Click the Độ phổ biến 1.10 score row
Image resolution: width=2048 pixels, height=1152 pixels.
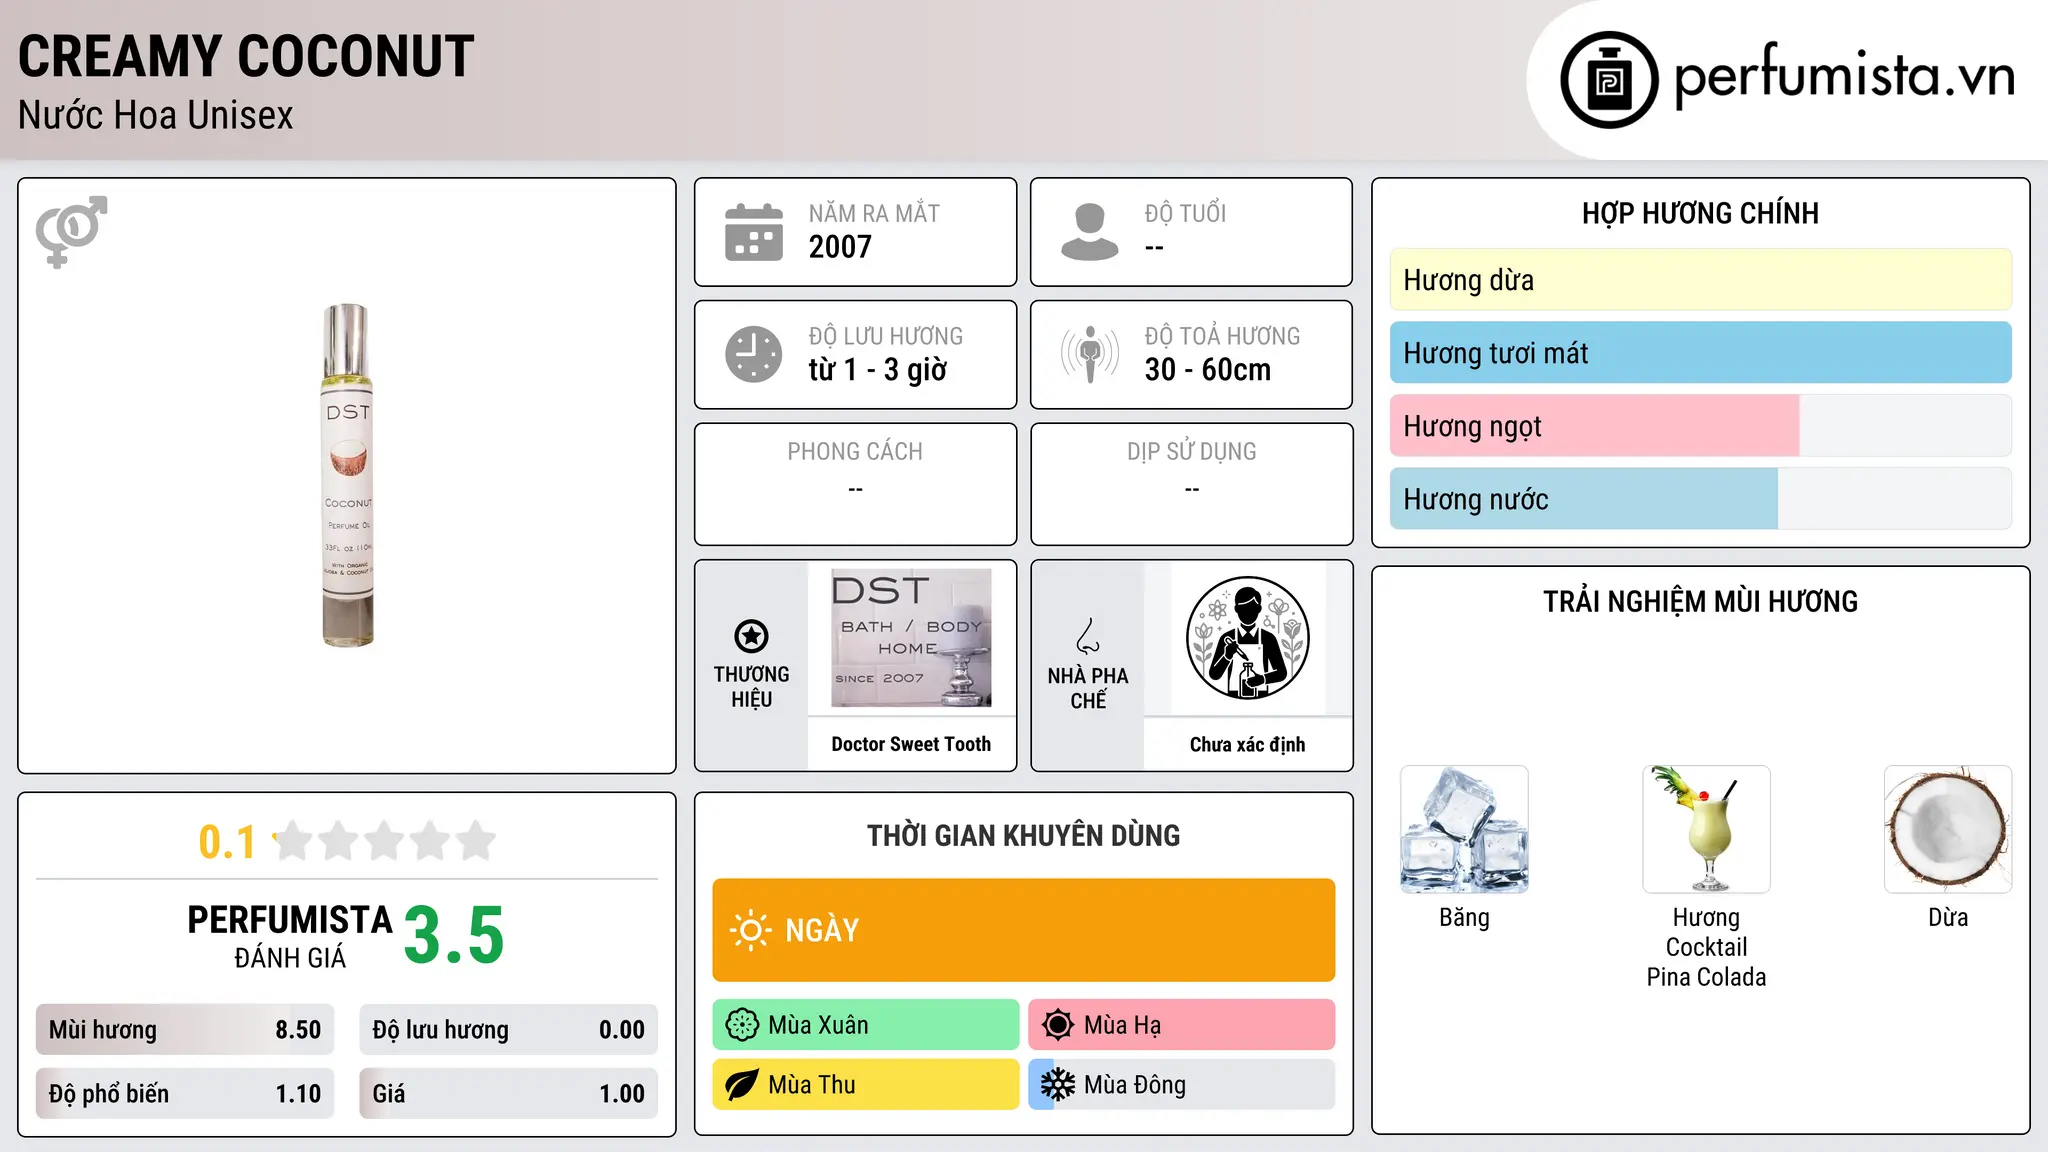185,1094
